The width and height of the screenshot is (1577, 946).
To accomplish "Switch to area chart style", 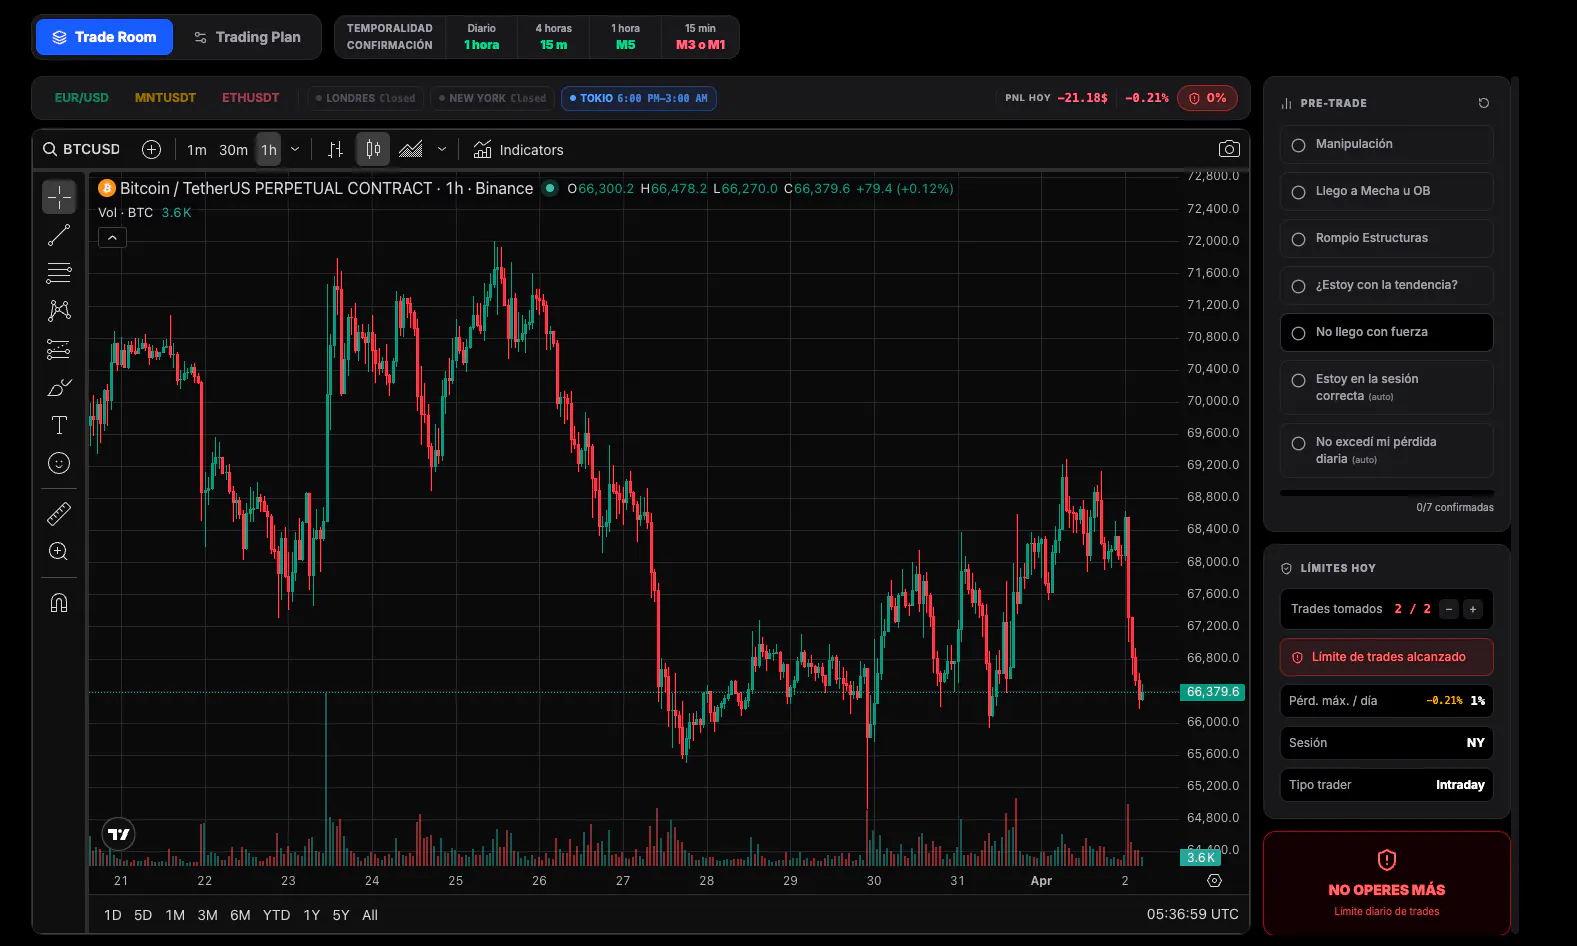I will point(410,149).
